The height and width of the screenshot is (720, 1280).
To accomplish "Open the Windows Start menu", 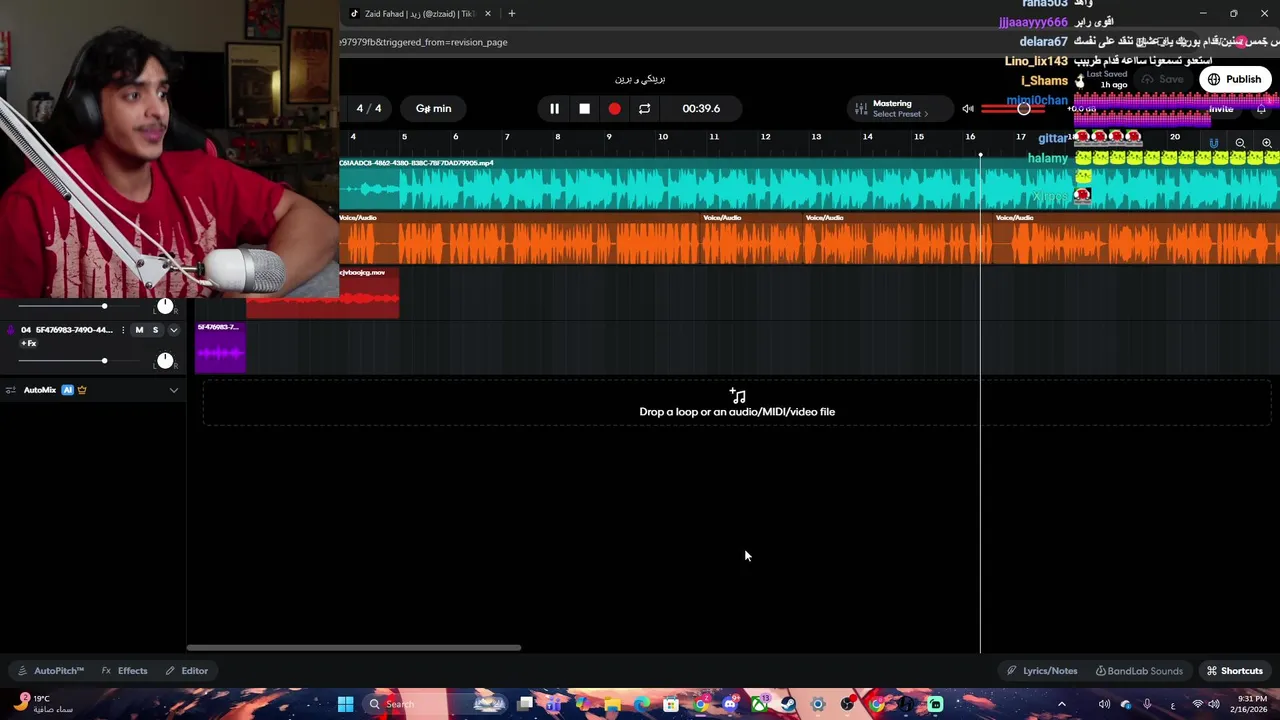I will 345,704.
